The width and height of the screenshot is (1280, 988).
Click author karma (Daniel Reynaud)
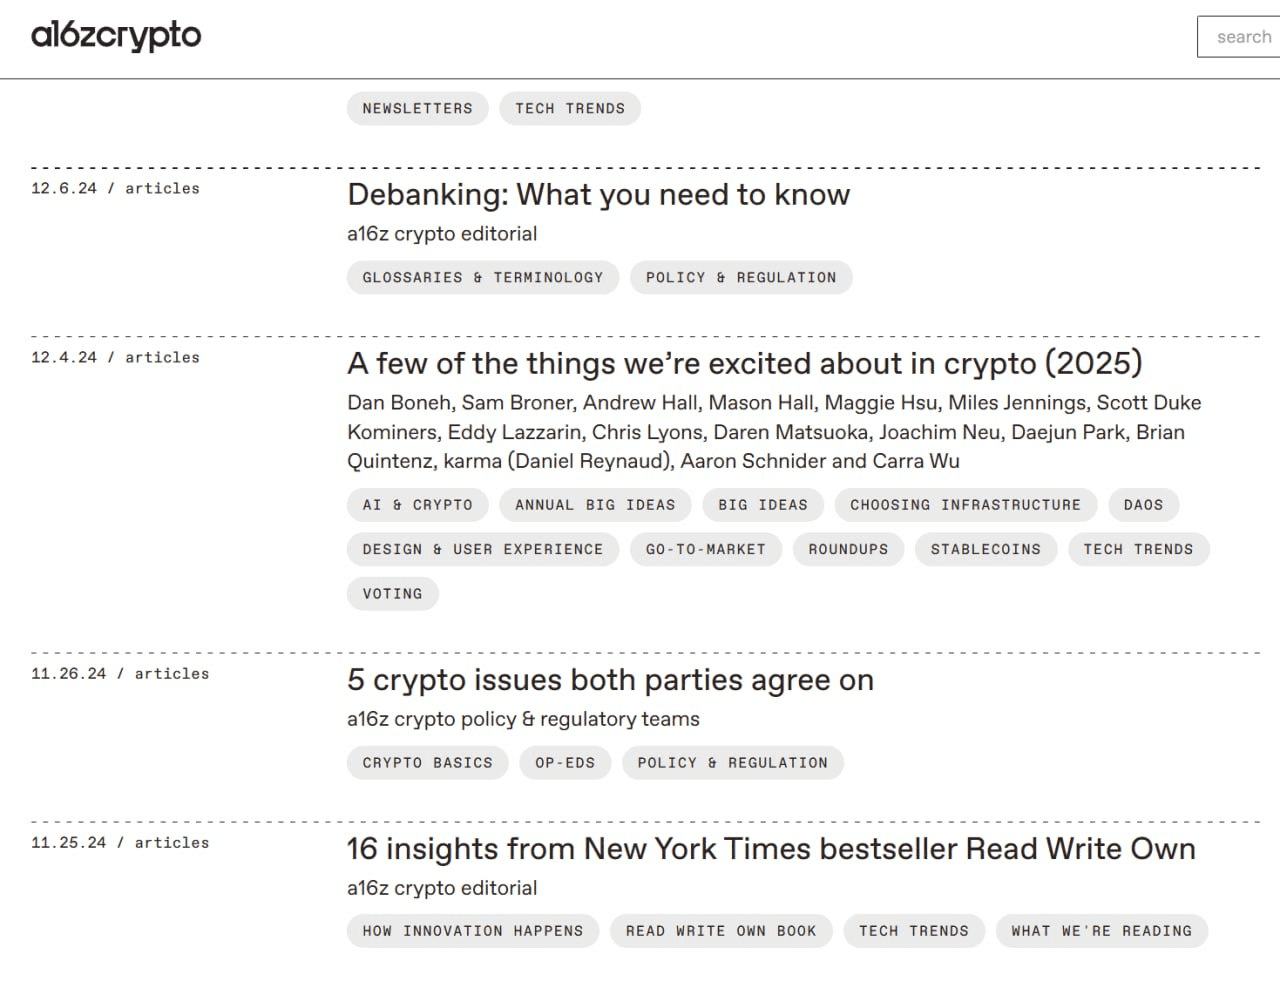pos(557,461)
